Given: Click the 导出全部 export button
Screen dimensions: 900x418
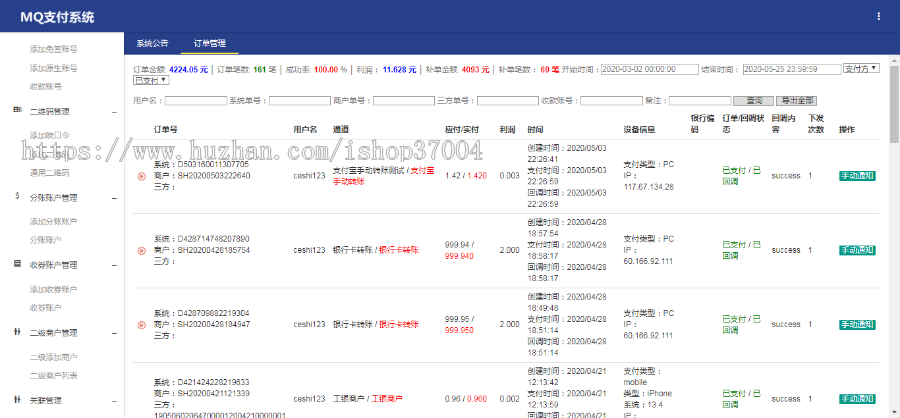Looking at the screenshot, I should click(x=796, y=100).
